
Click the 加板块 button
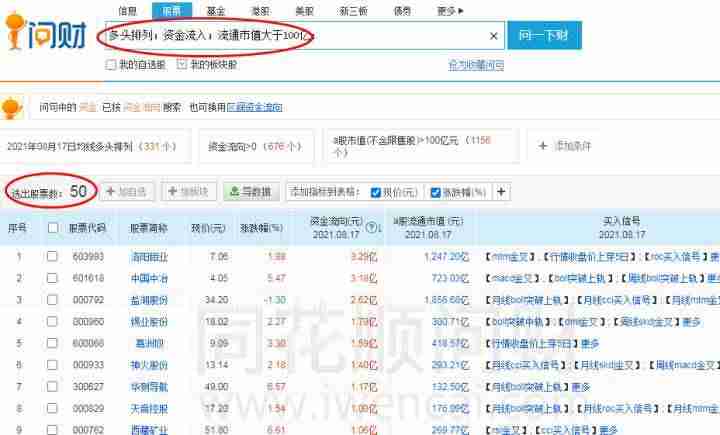tap(189, 192)
